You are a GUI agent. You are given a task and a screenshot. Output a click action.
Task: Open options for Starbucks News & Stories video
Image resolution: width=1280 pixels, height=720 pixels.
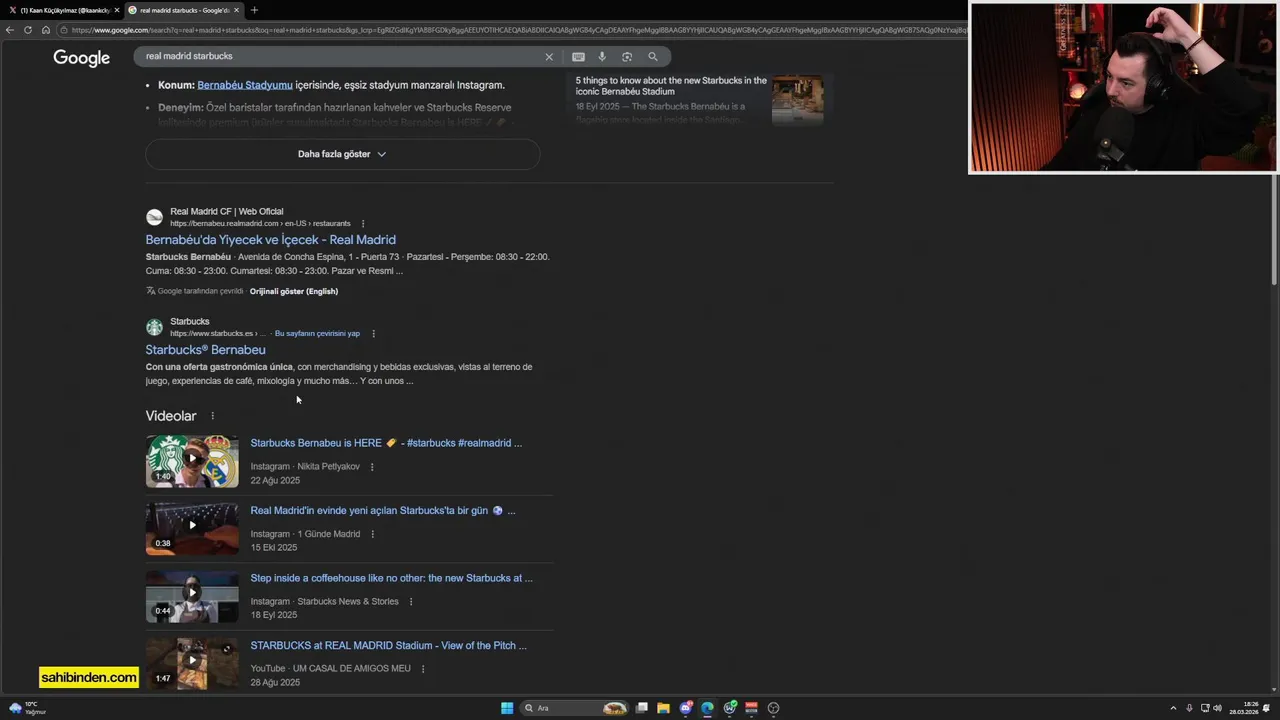(x=410, y=602)
